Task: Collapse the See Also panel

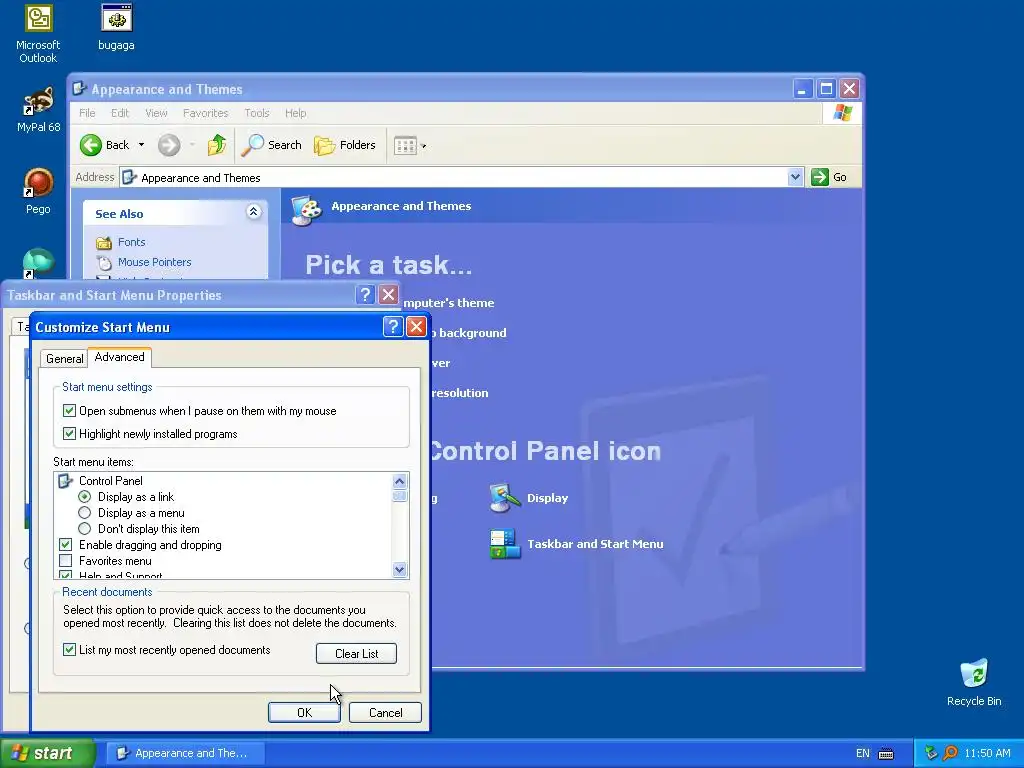Action: [253, 212]
